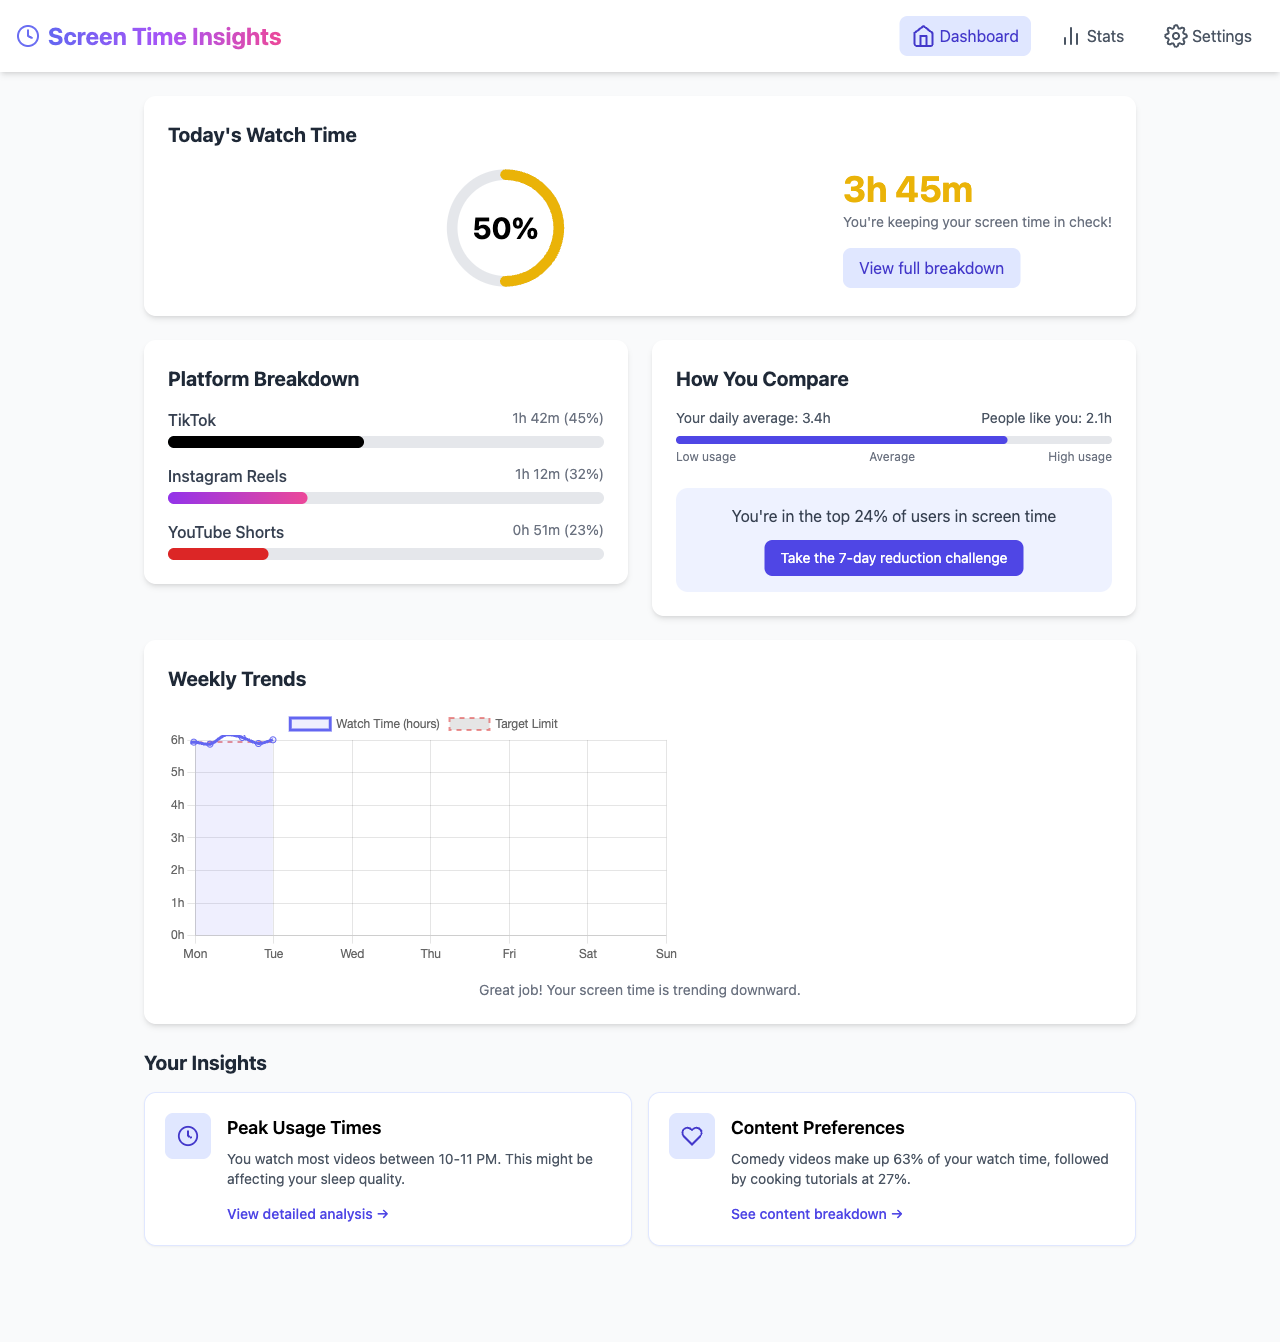
Task: Click the arrow icon after See content breakdown
Action: click(897, 1214)
